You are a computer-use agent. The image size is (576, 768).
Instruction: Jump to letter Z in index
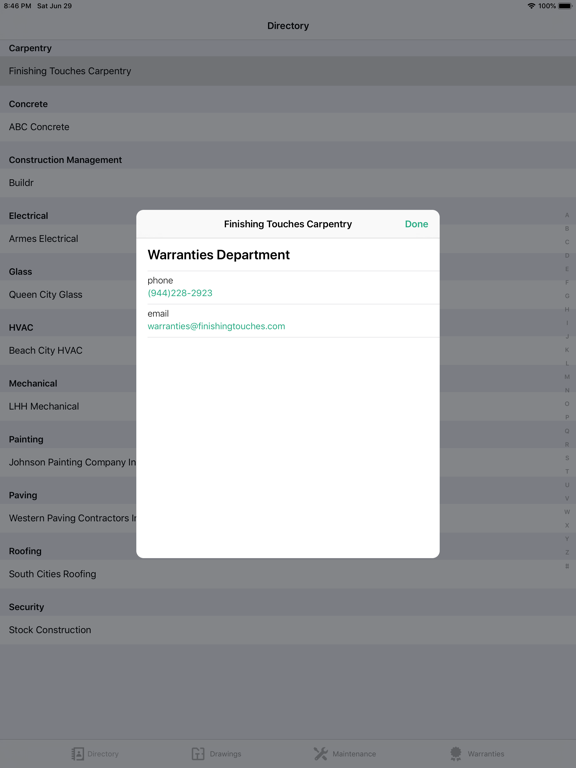[x=567, y=552]
